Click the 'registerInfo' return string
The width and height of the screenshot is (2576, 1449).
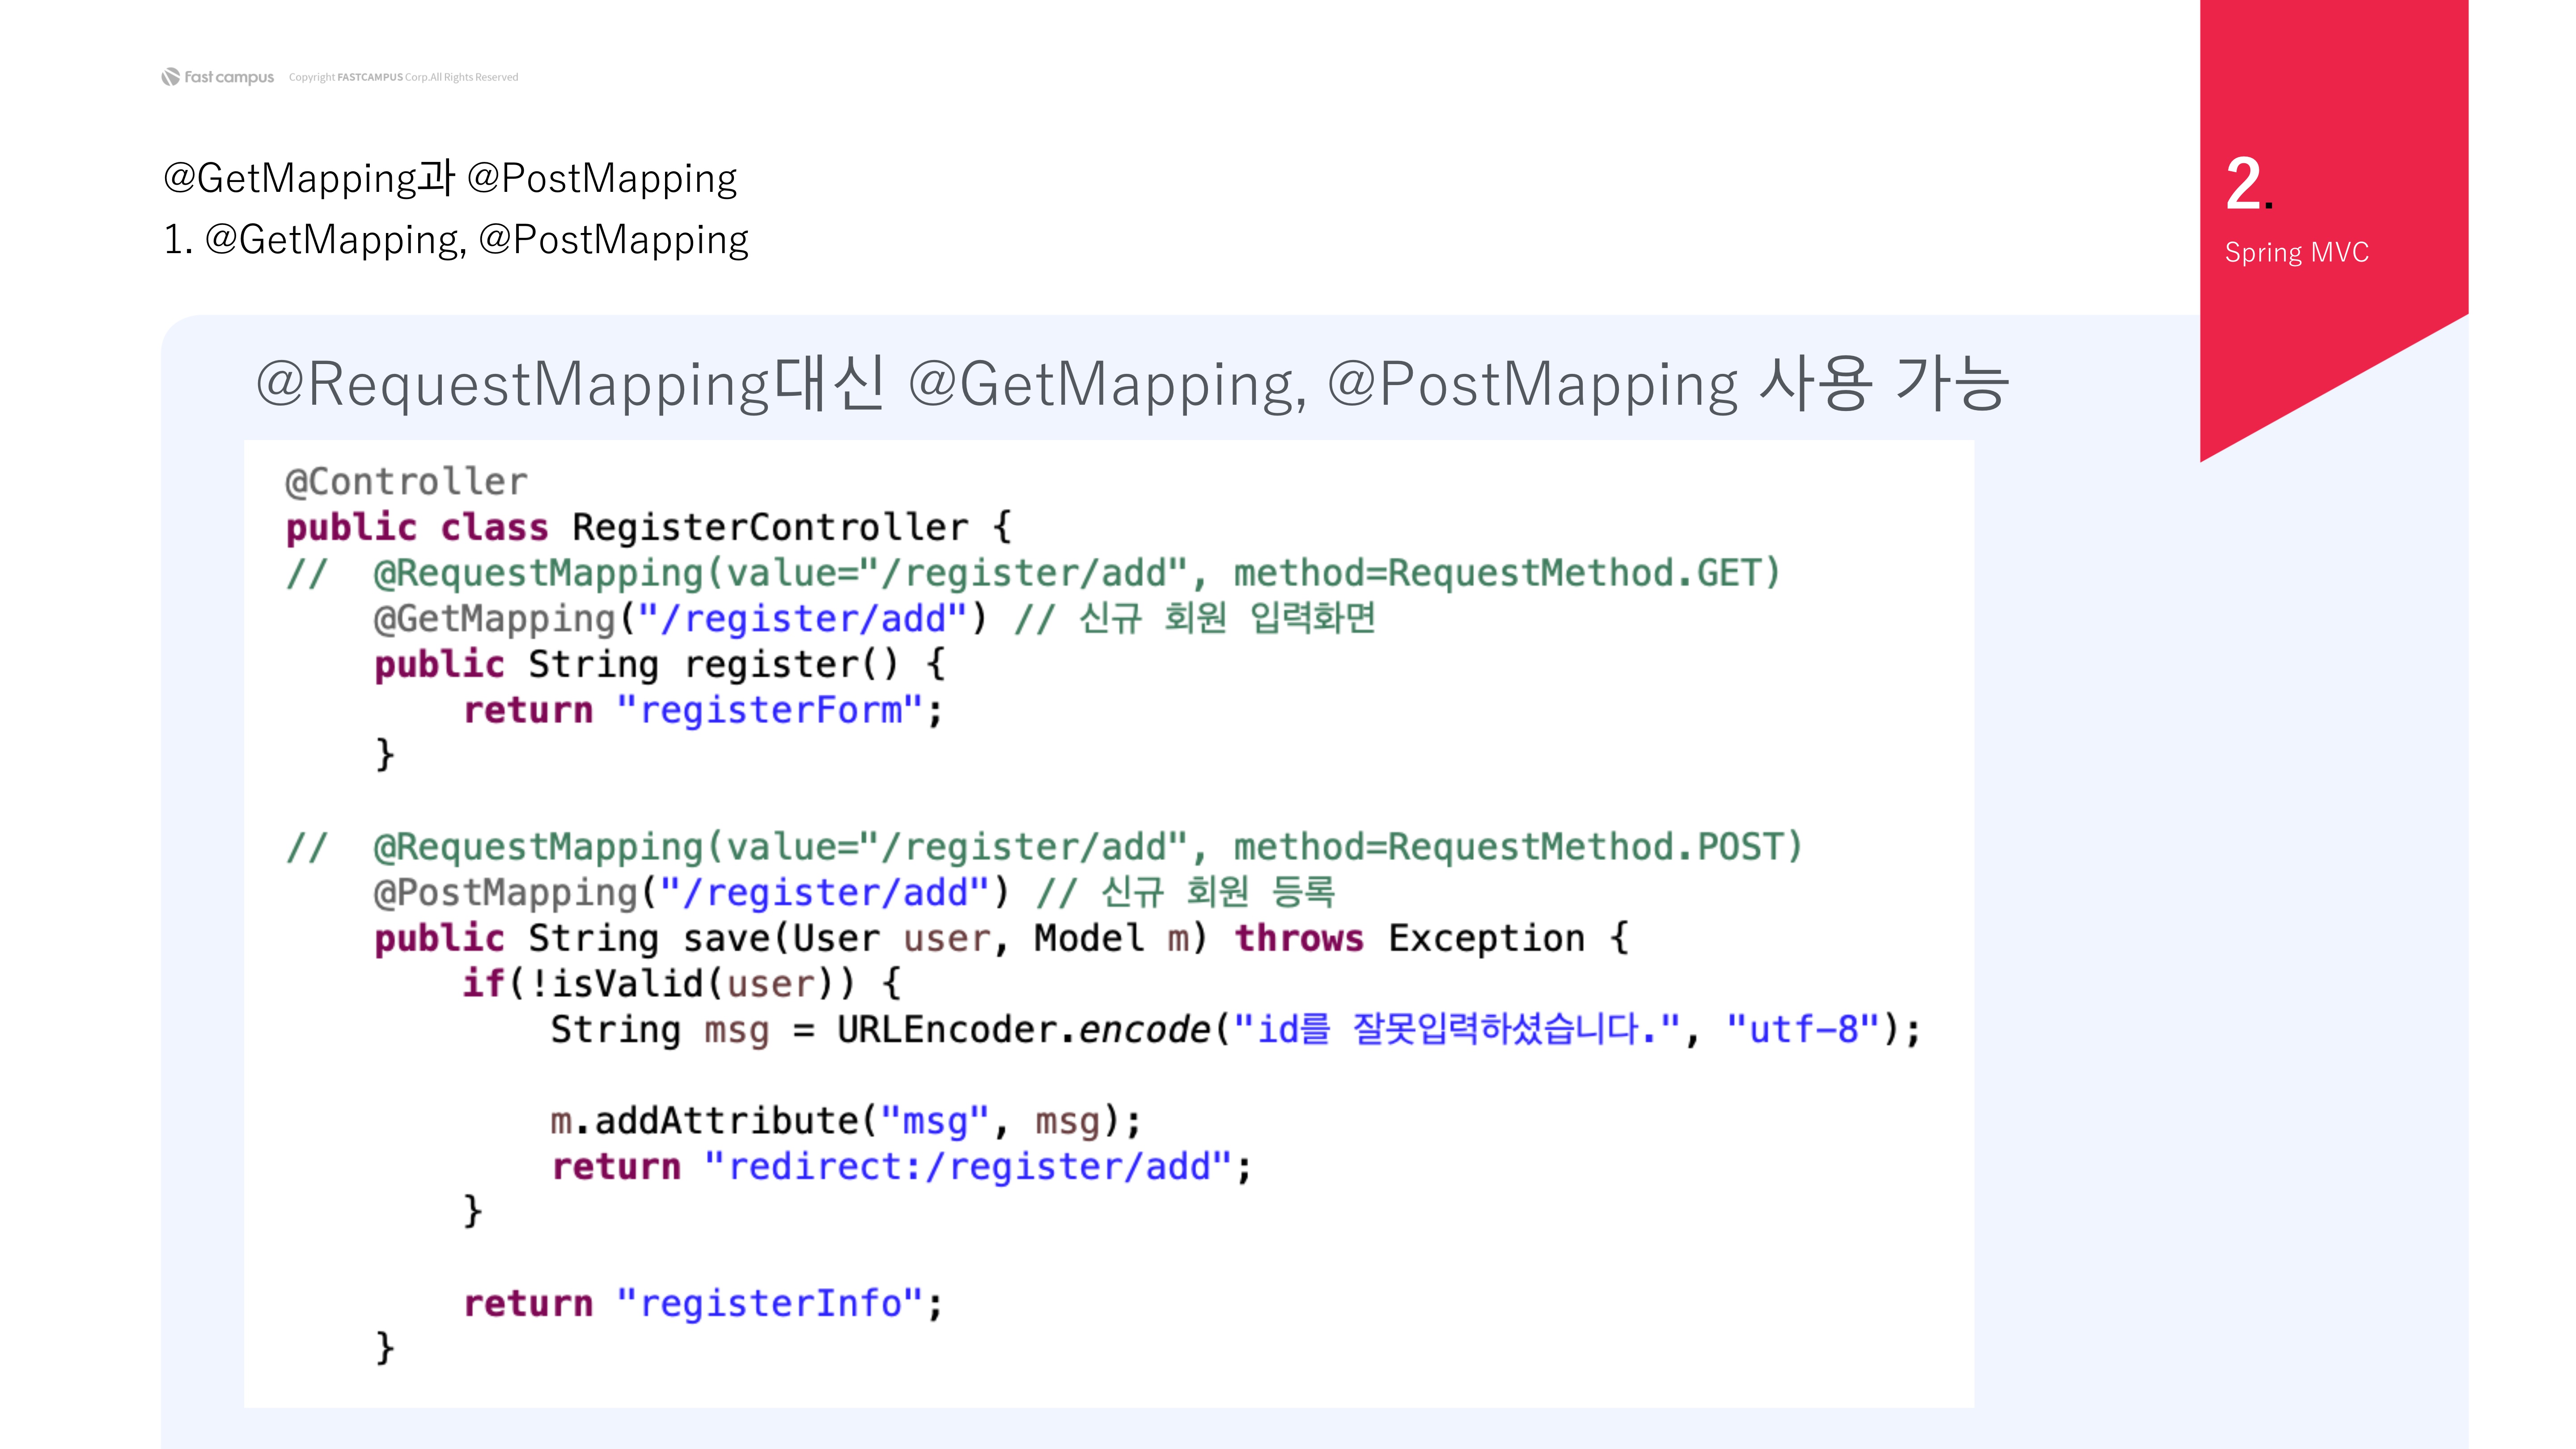[x=770, y=1303]
